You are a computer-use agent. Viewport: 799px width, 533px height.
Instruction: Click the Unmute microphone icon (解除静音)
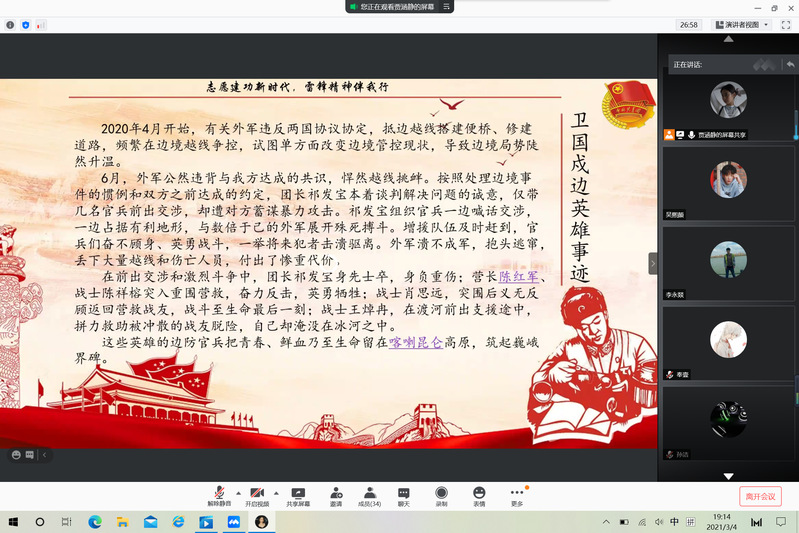pos(220,494)
